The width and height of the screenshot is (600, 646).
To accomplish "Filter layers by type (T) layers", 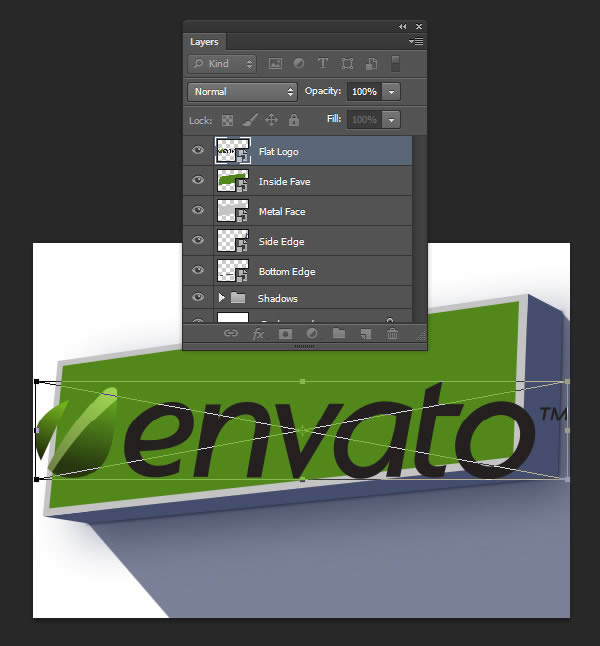I will click(323, 63).
